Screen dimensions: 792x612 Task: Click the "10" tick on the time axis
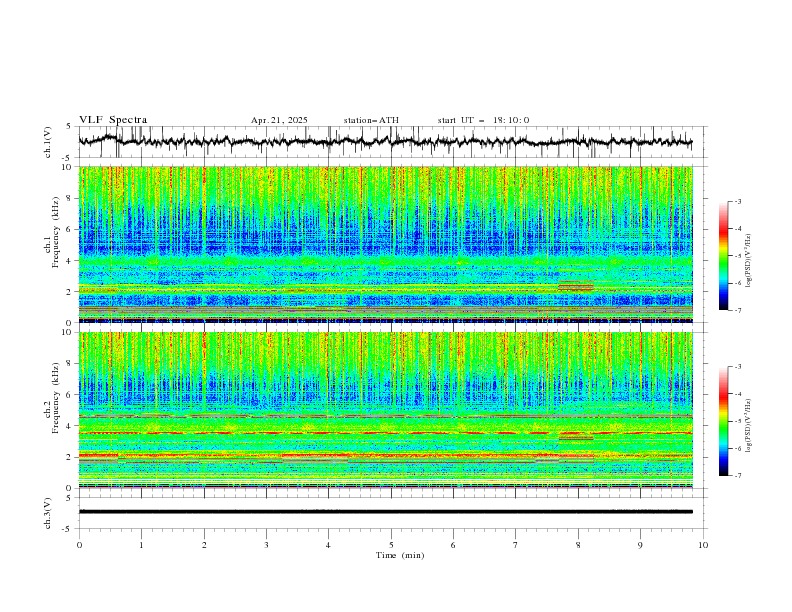tap(703, 545)
